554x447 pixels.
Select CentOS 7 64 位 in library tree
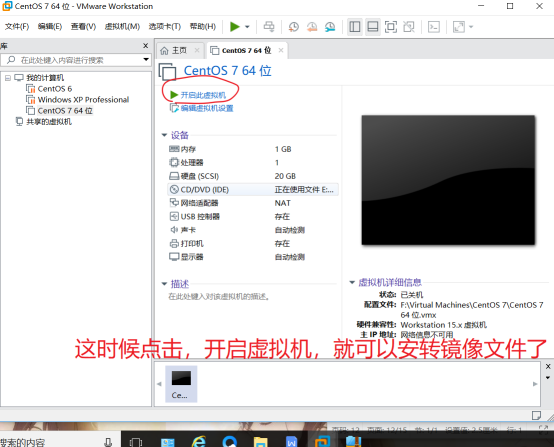65,111
